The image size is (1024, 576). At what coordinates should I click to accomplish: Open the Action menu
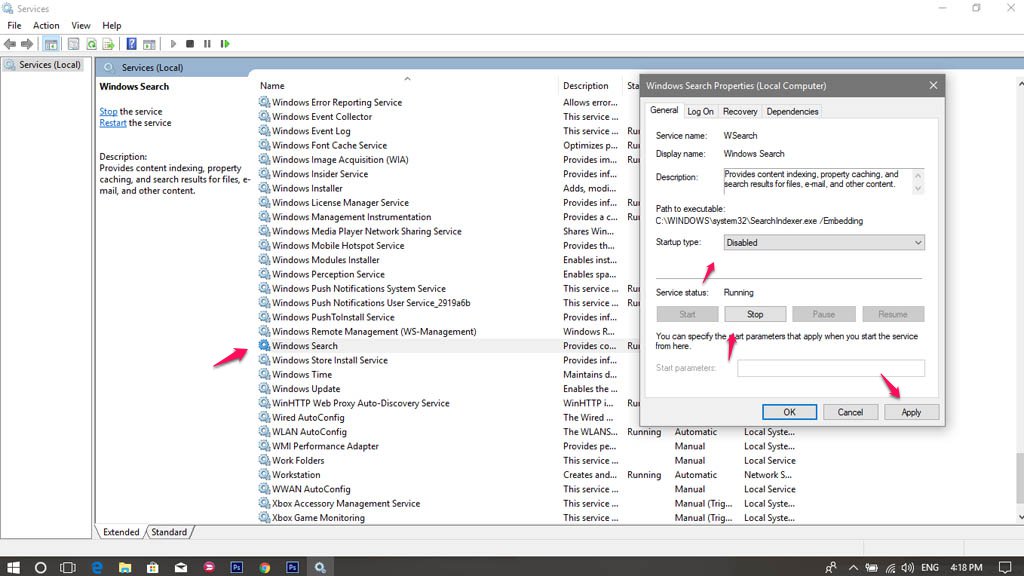pyautogui.click(x=46, y=25)
